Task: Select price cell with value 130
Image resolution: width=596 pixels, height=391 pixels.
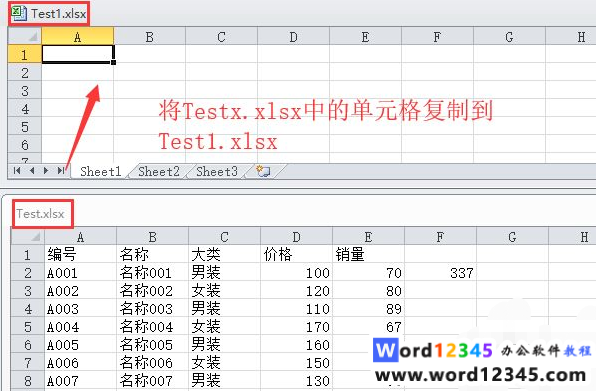Action: 296,381
